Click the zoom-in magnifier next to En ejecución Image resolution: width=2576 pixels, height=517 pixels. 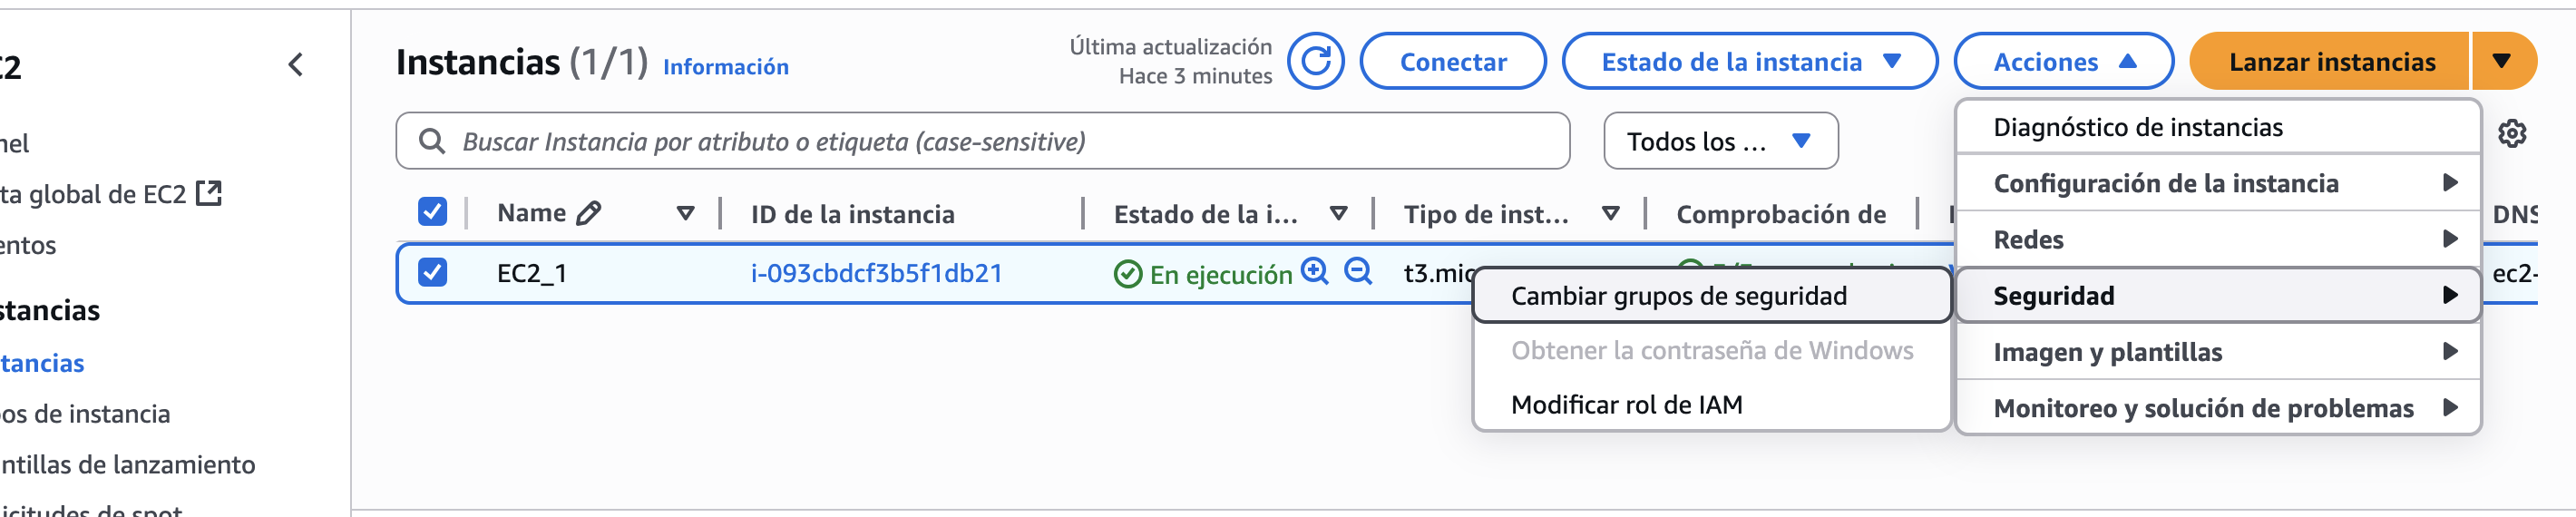pos(1315,272)
